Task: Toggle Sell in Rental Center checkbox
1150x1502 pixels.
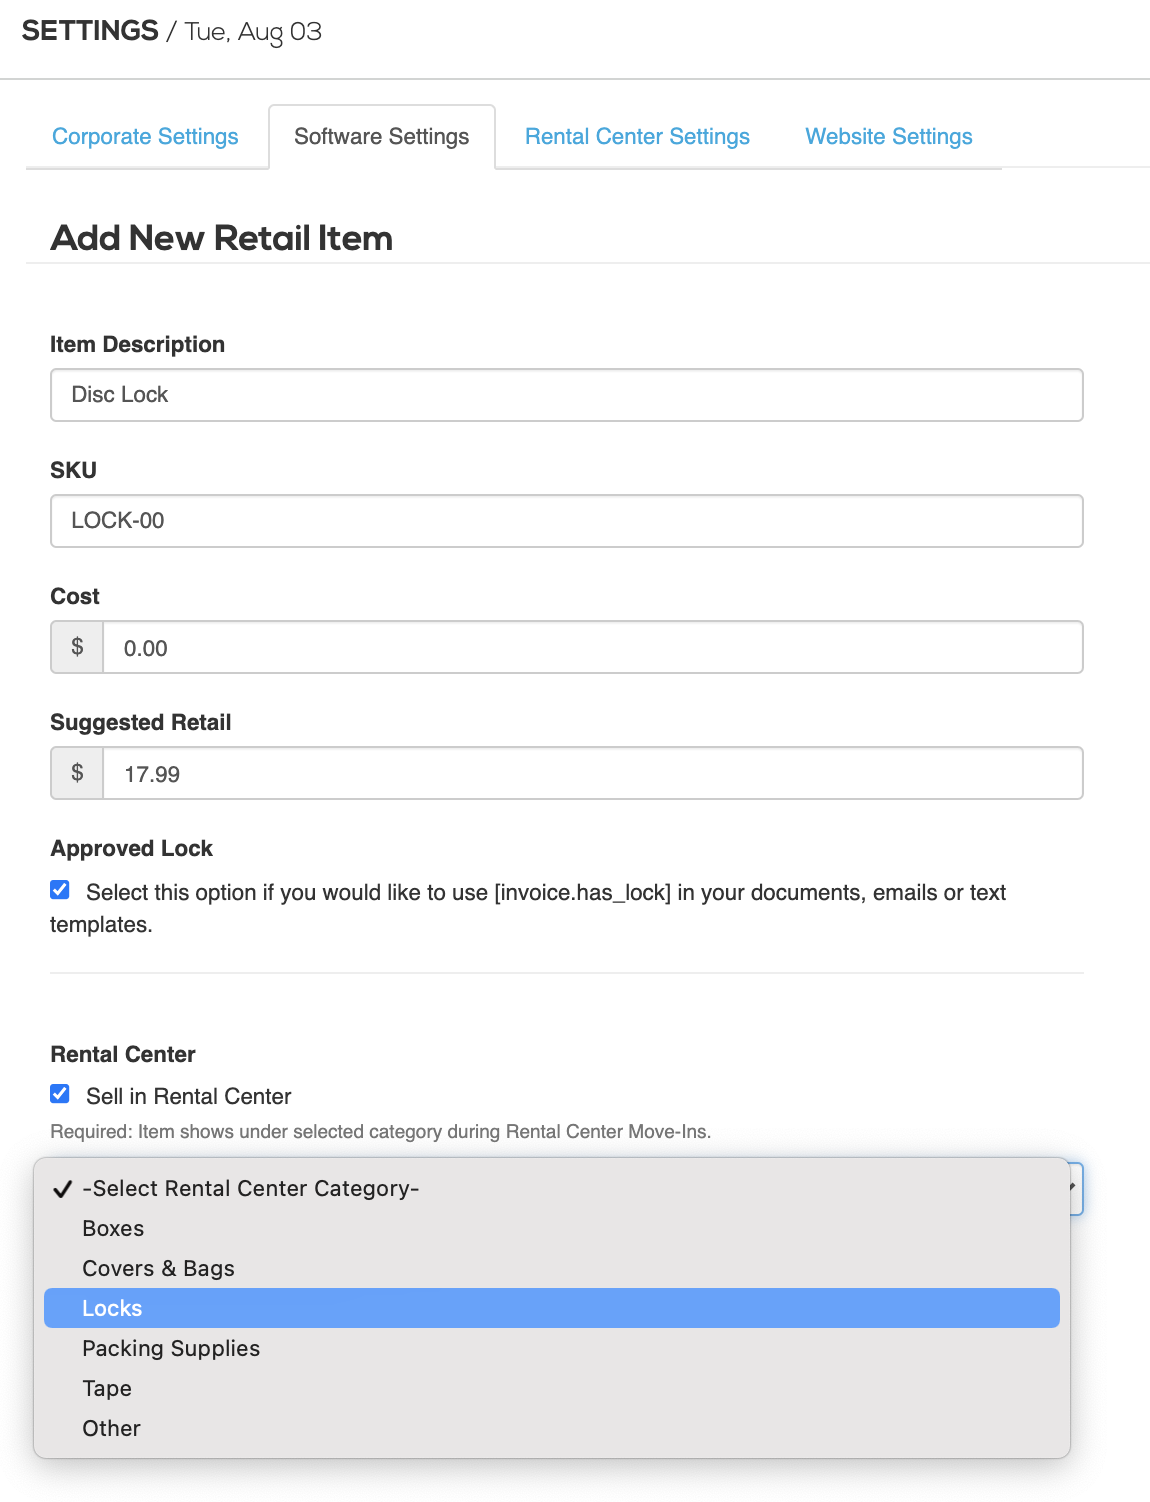Action: pos(60,1094)
